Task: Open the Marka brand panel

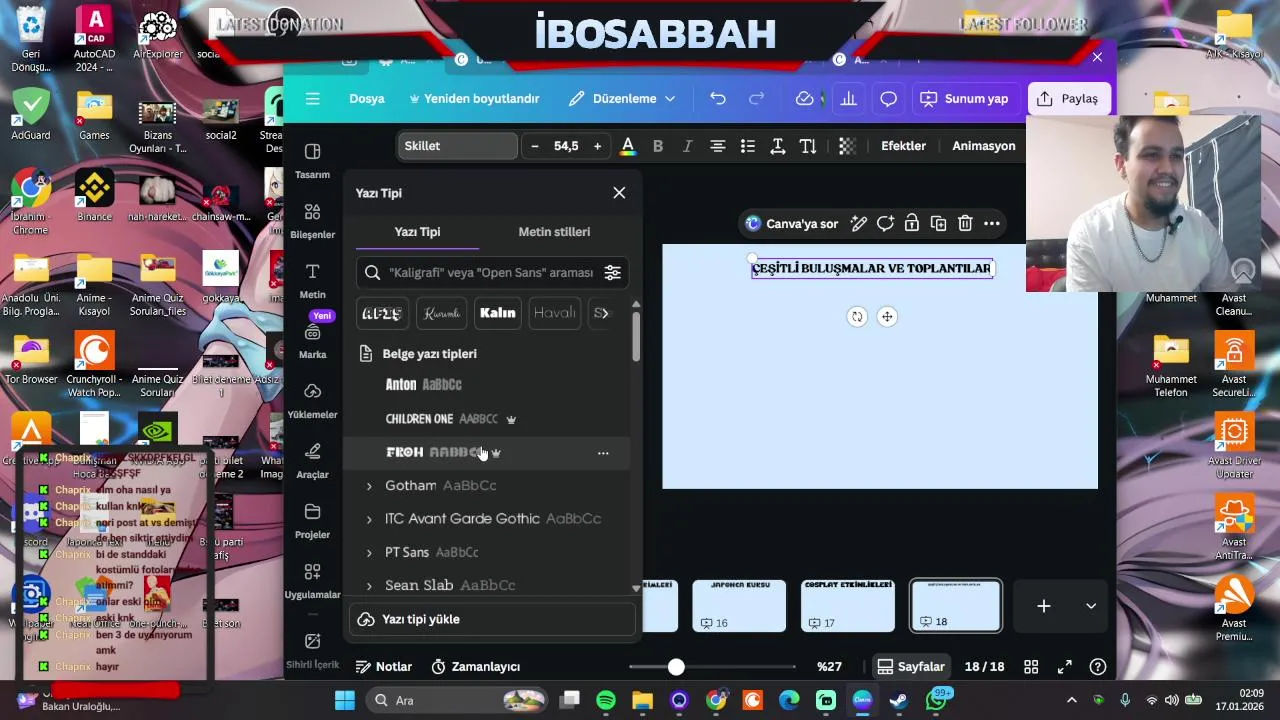Action: pyautogui.click(x=312, y=341)
